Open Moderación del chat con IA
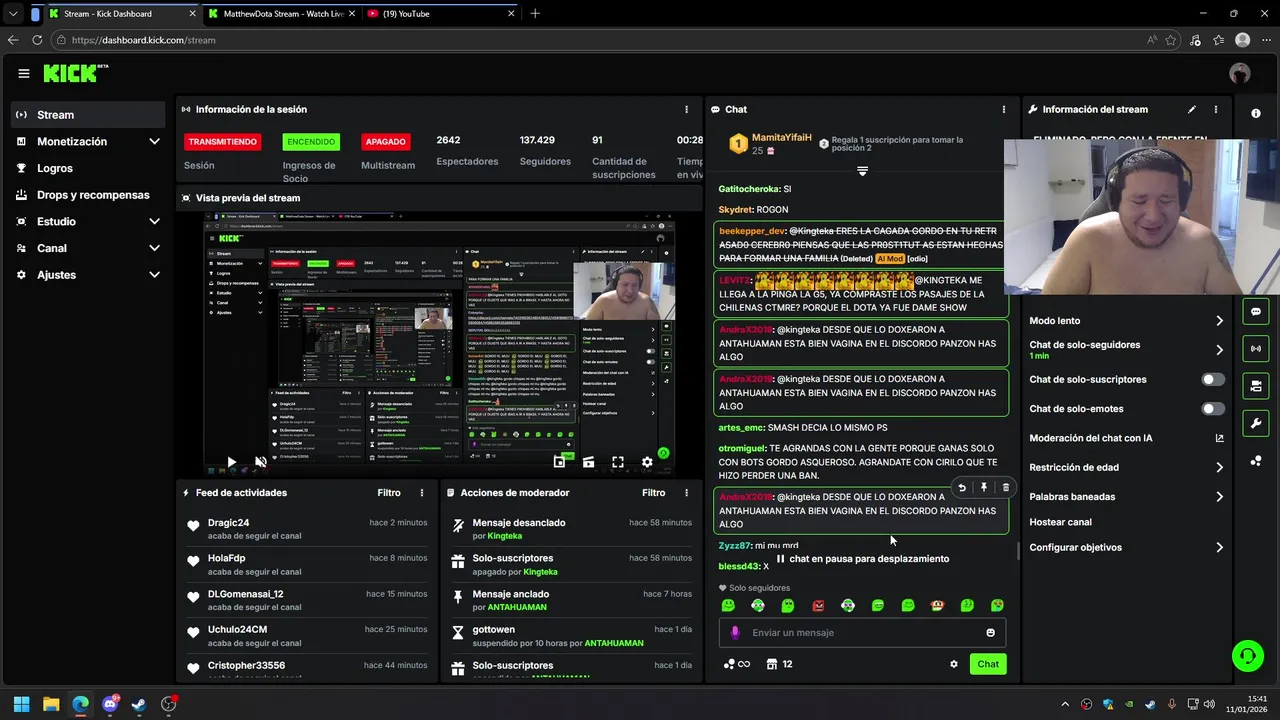Screen dimensions: 1280x720 (x=1127, y=438)
